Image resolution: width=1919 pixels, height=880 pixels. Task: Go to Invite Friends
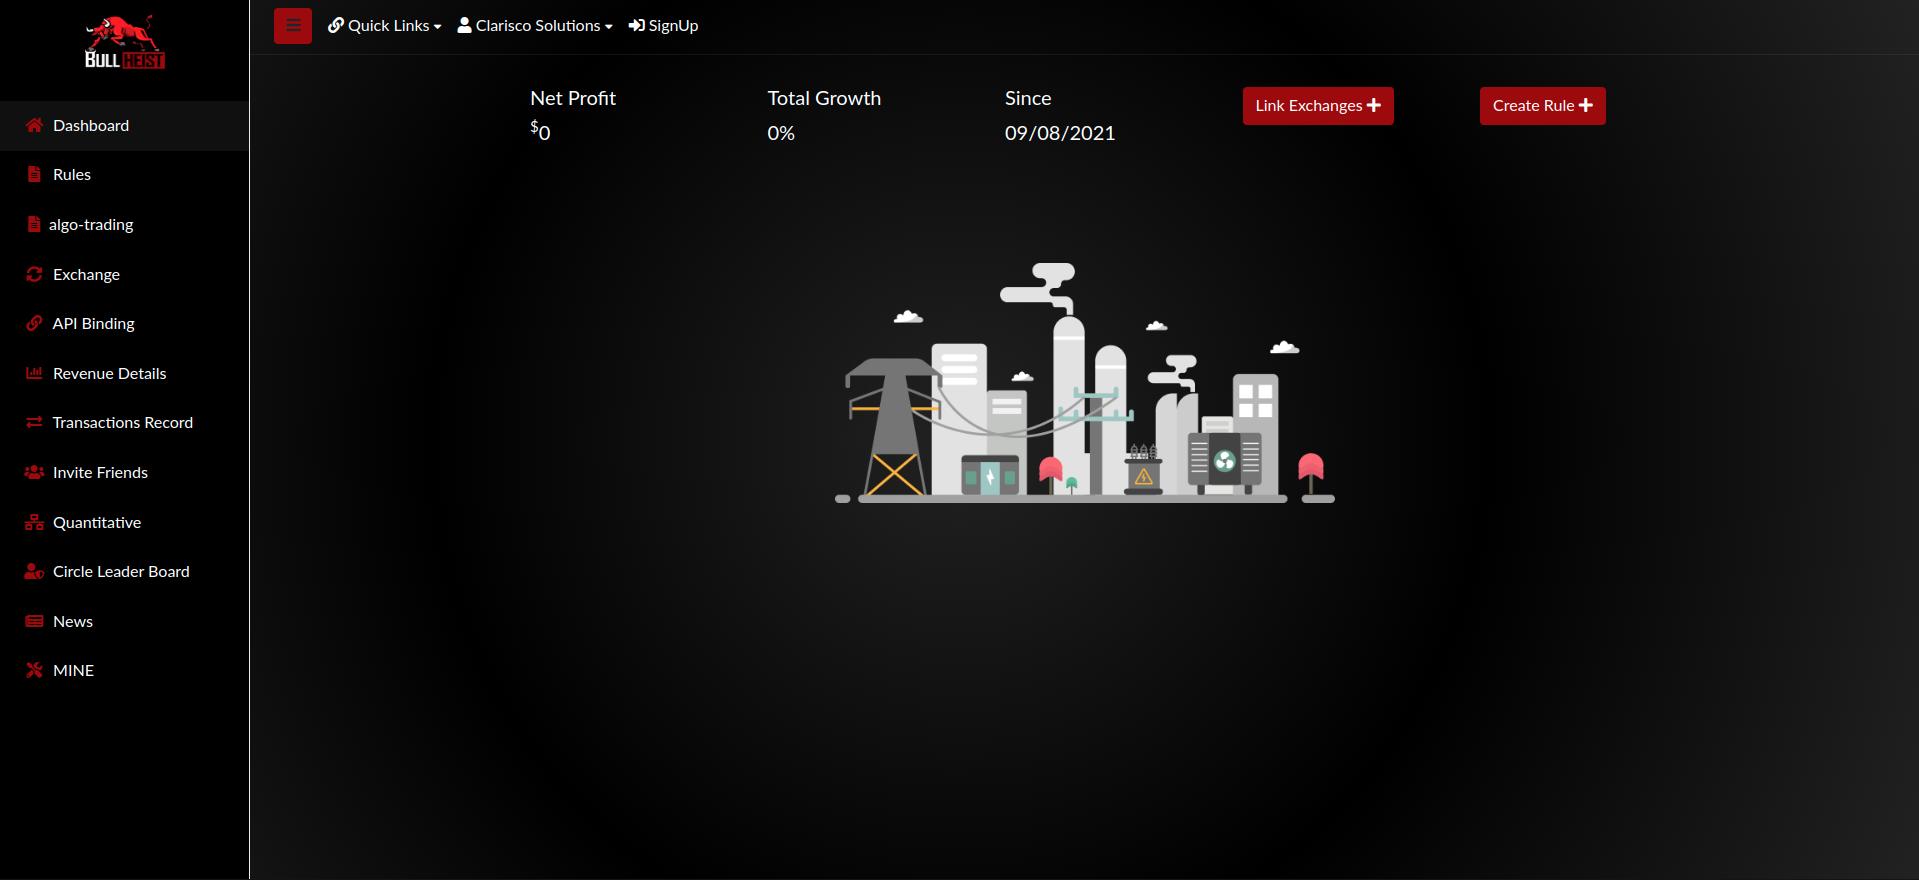(x=124, y=473)
